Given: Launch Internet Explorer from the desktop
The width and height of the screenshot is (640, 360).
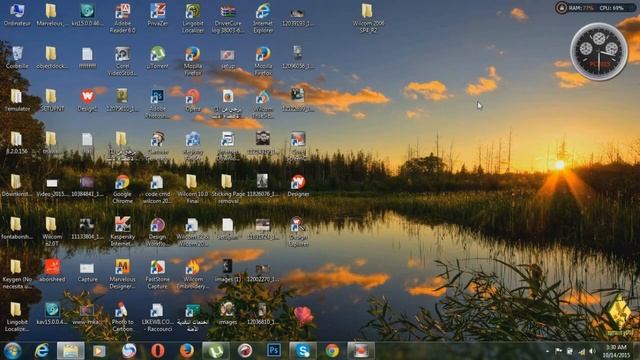Looking at the screenshot, I should click(x=262, y=18).
